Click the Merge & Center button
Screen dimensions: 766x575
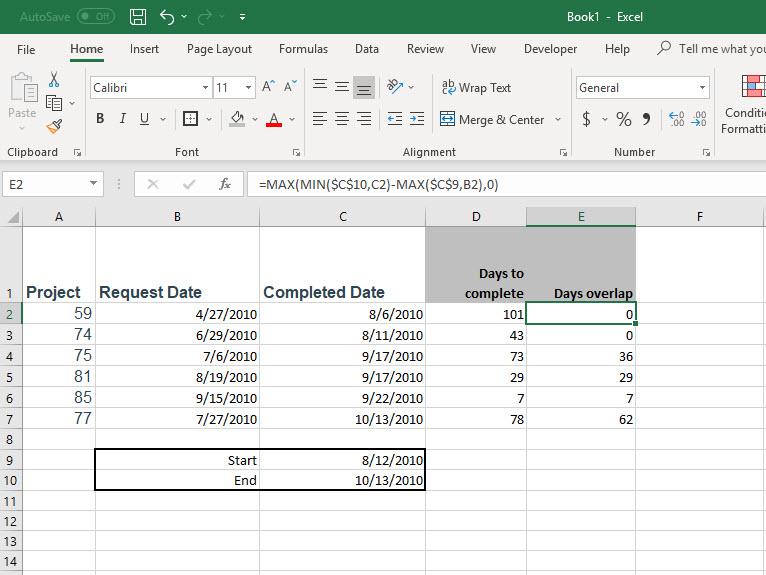click(x=492, y=120)
